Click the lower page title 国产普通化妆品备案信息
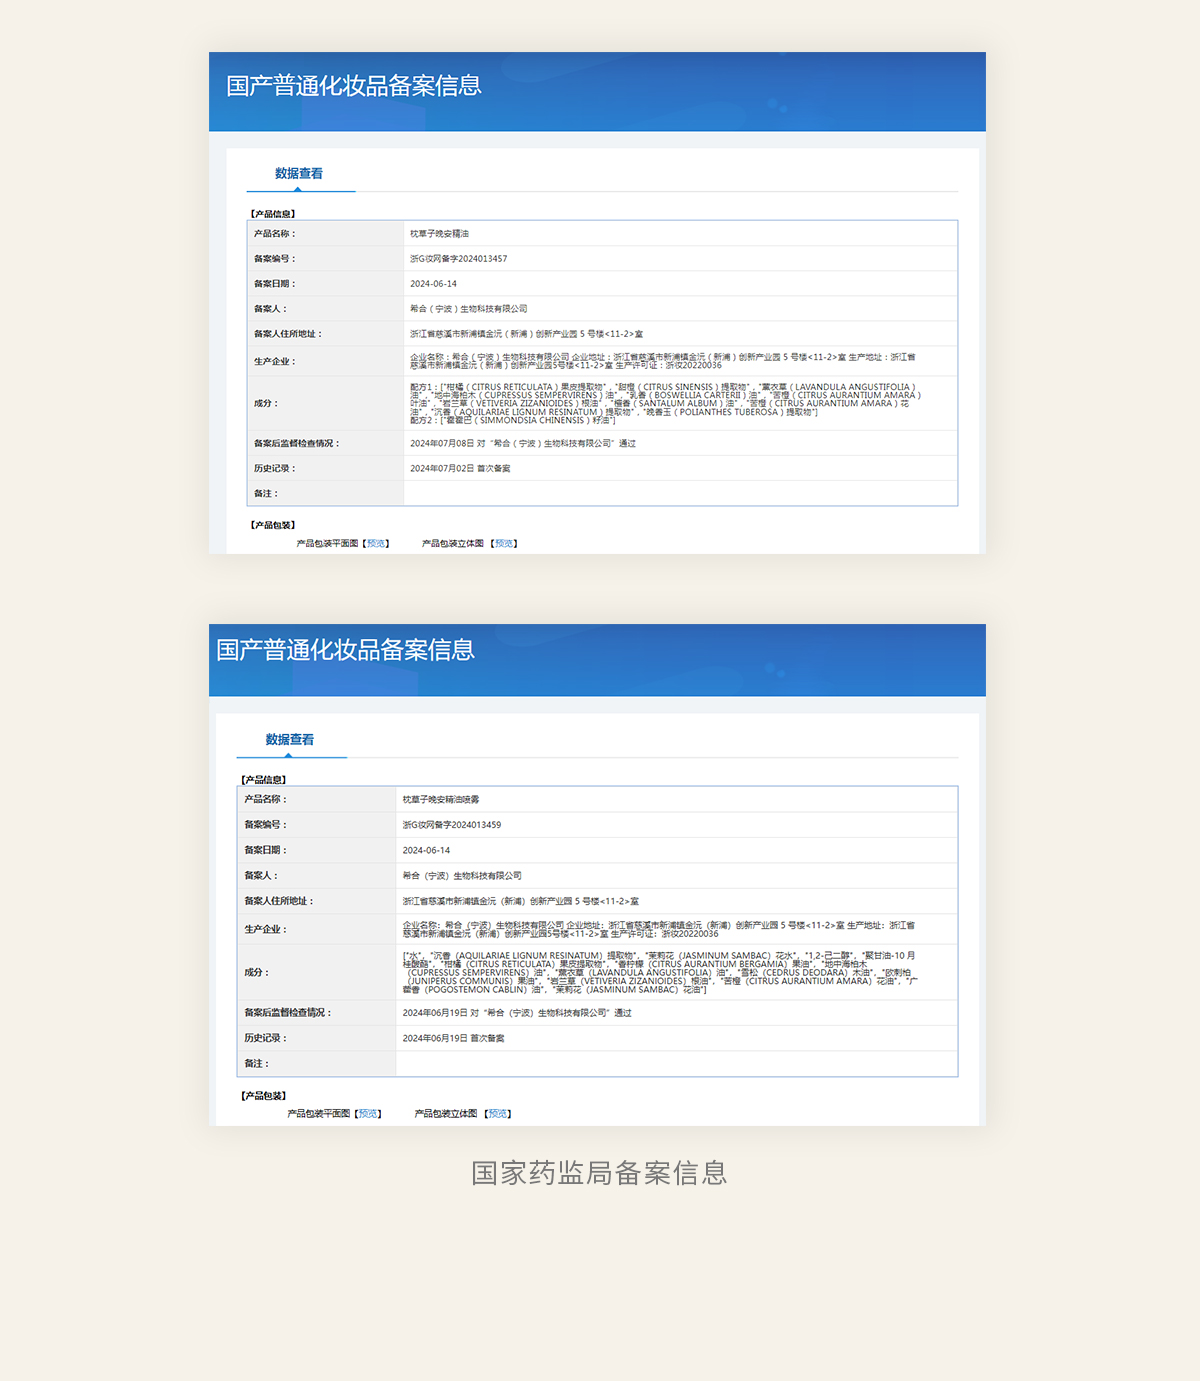Viewport: 1200px width, 1381px height. click(346, 650)
